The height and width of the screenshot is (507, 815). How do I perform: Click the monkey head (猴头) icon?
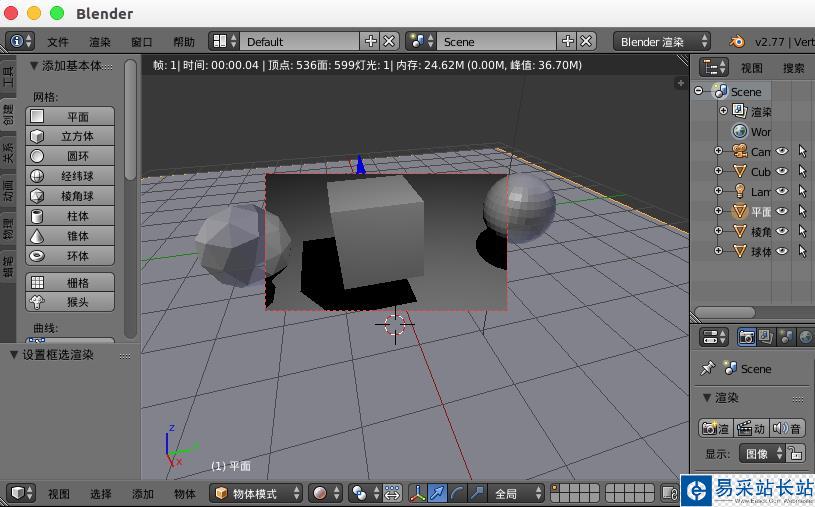[37, 302]
